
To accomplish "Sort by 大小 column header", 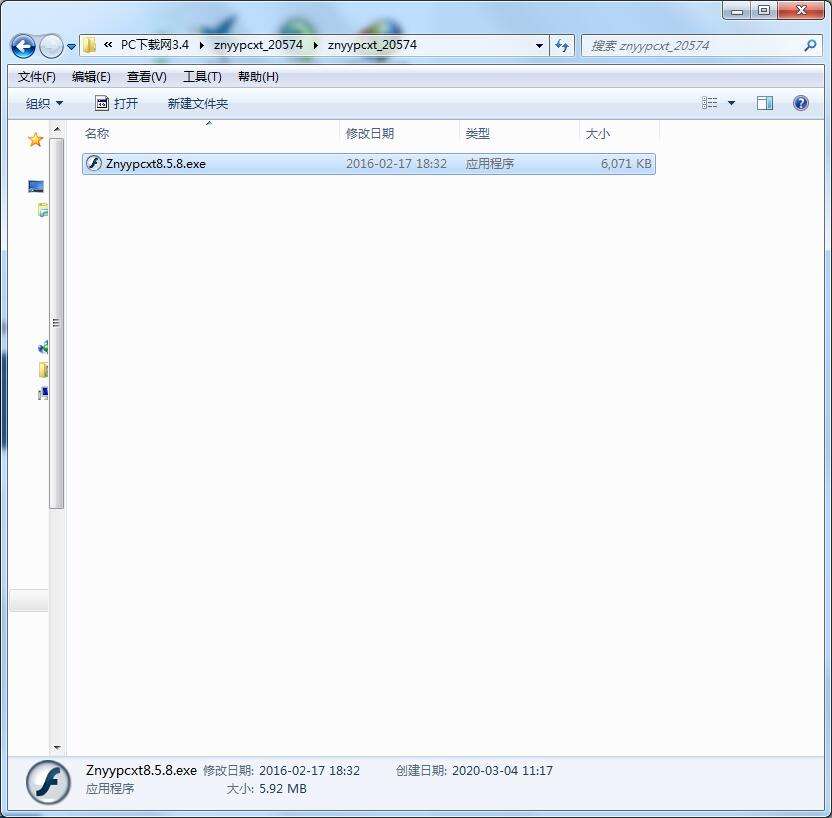I will (619, 134).
